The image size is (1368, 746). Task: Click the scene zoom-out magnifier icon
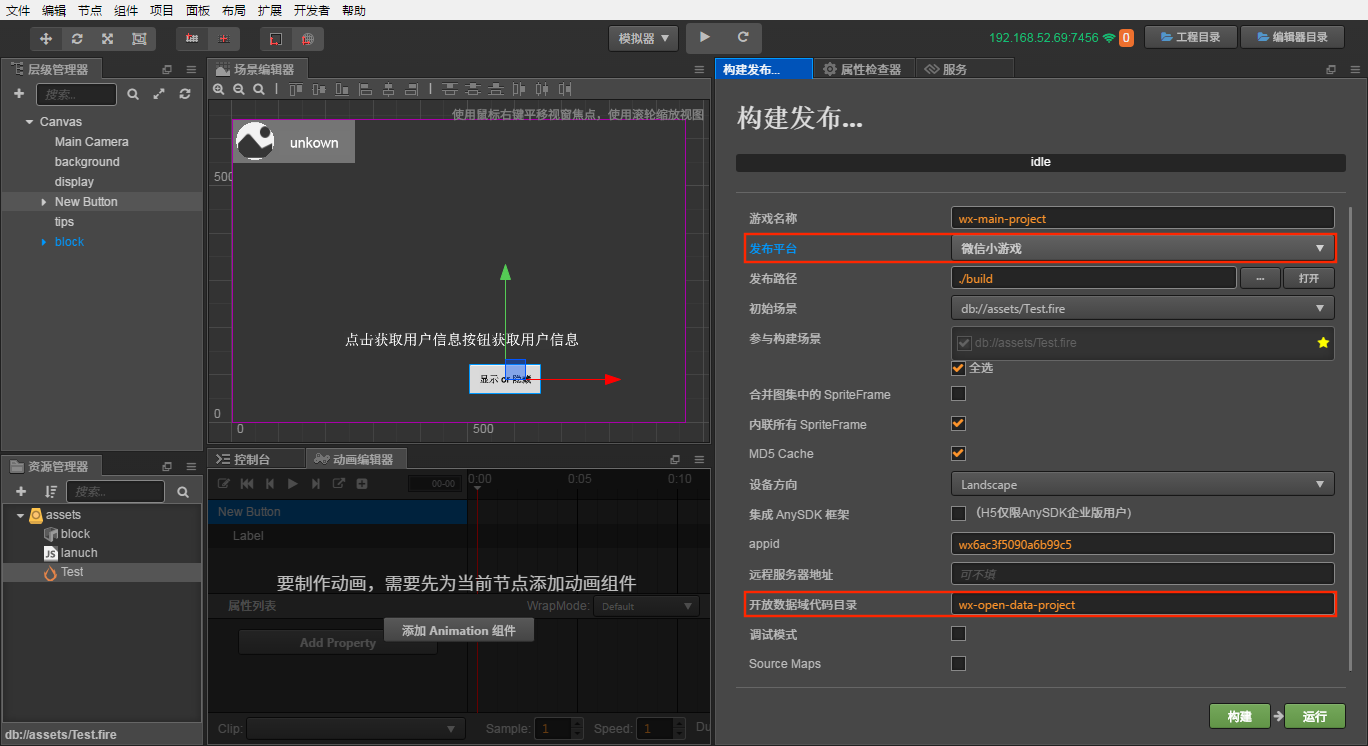pos(239,89)
